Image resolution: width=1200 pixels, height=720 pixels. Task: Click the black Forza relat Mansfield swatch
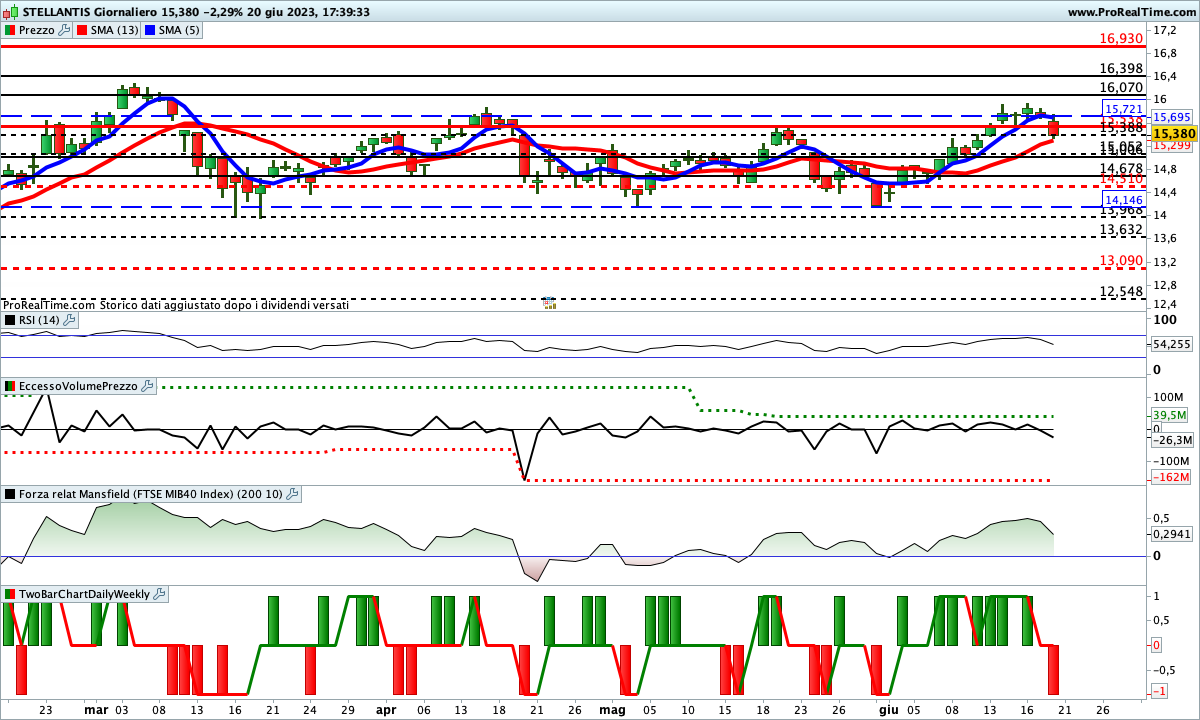coord(10,494)
